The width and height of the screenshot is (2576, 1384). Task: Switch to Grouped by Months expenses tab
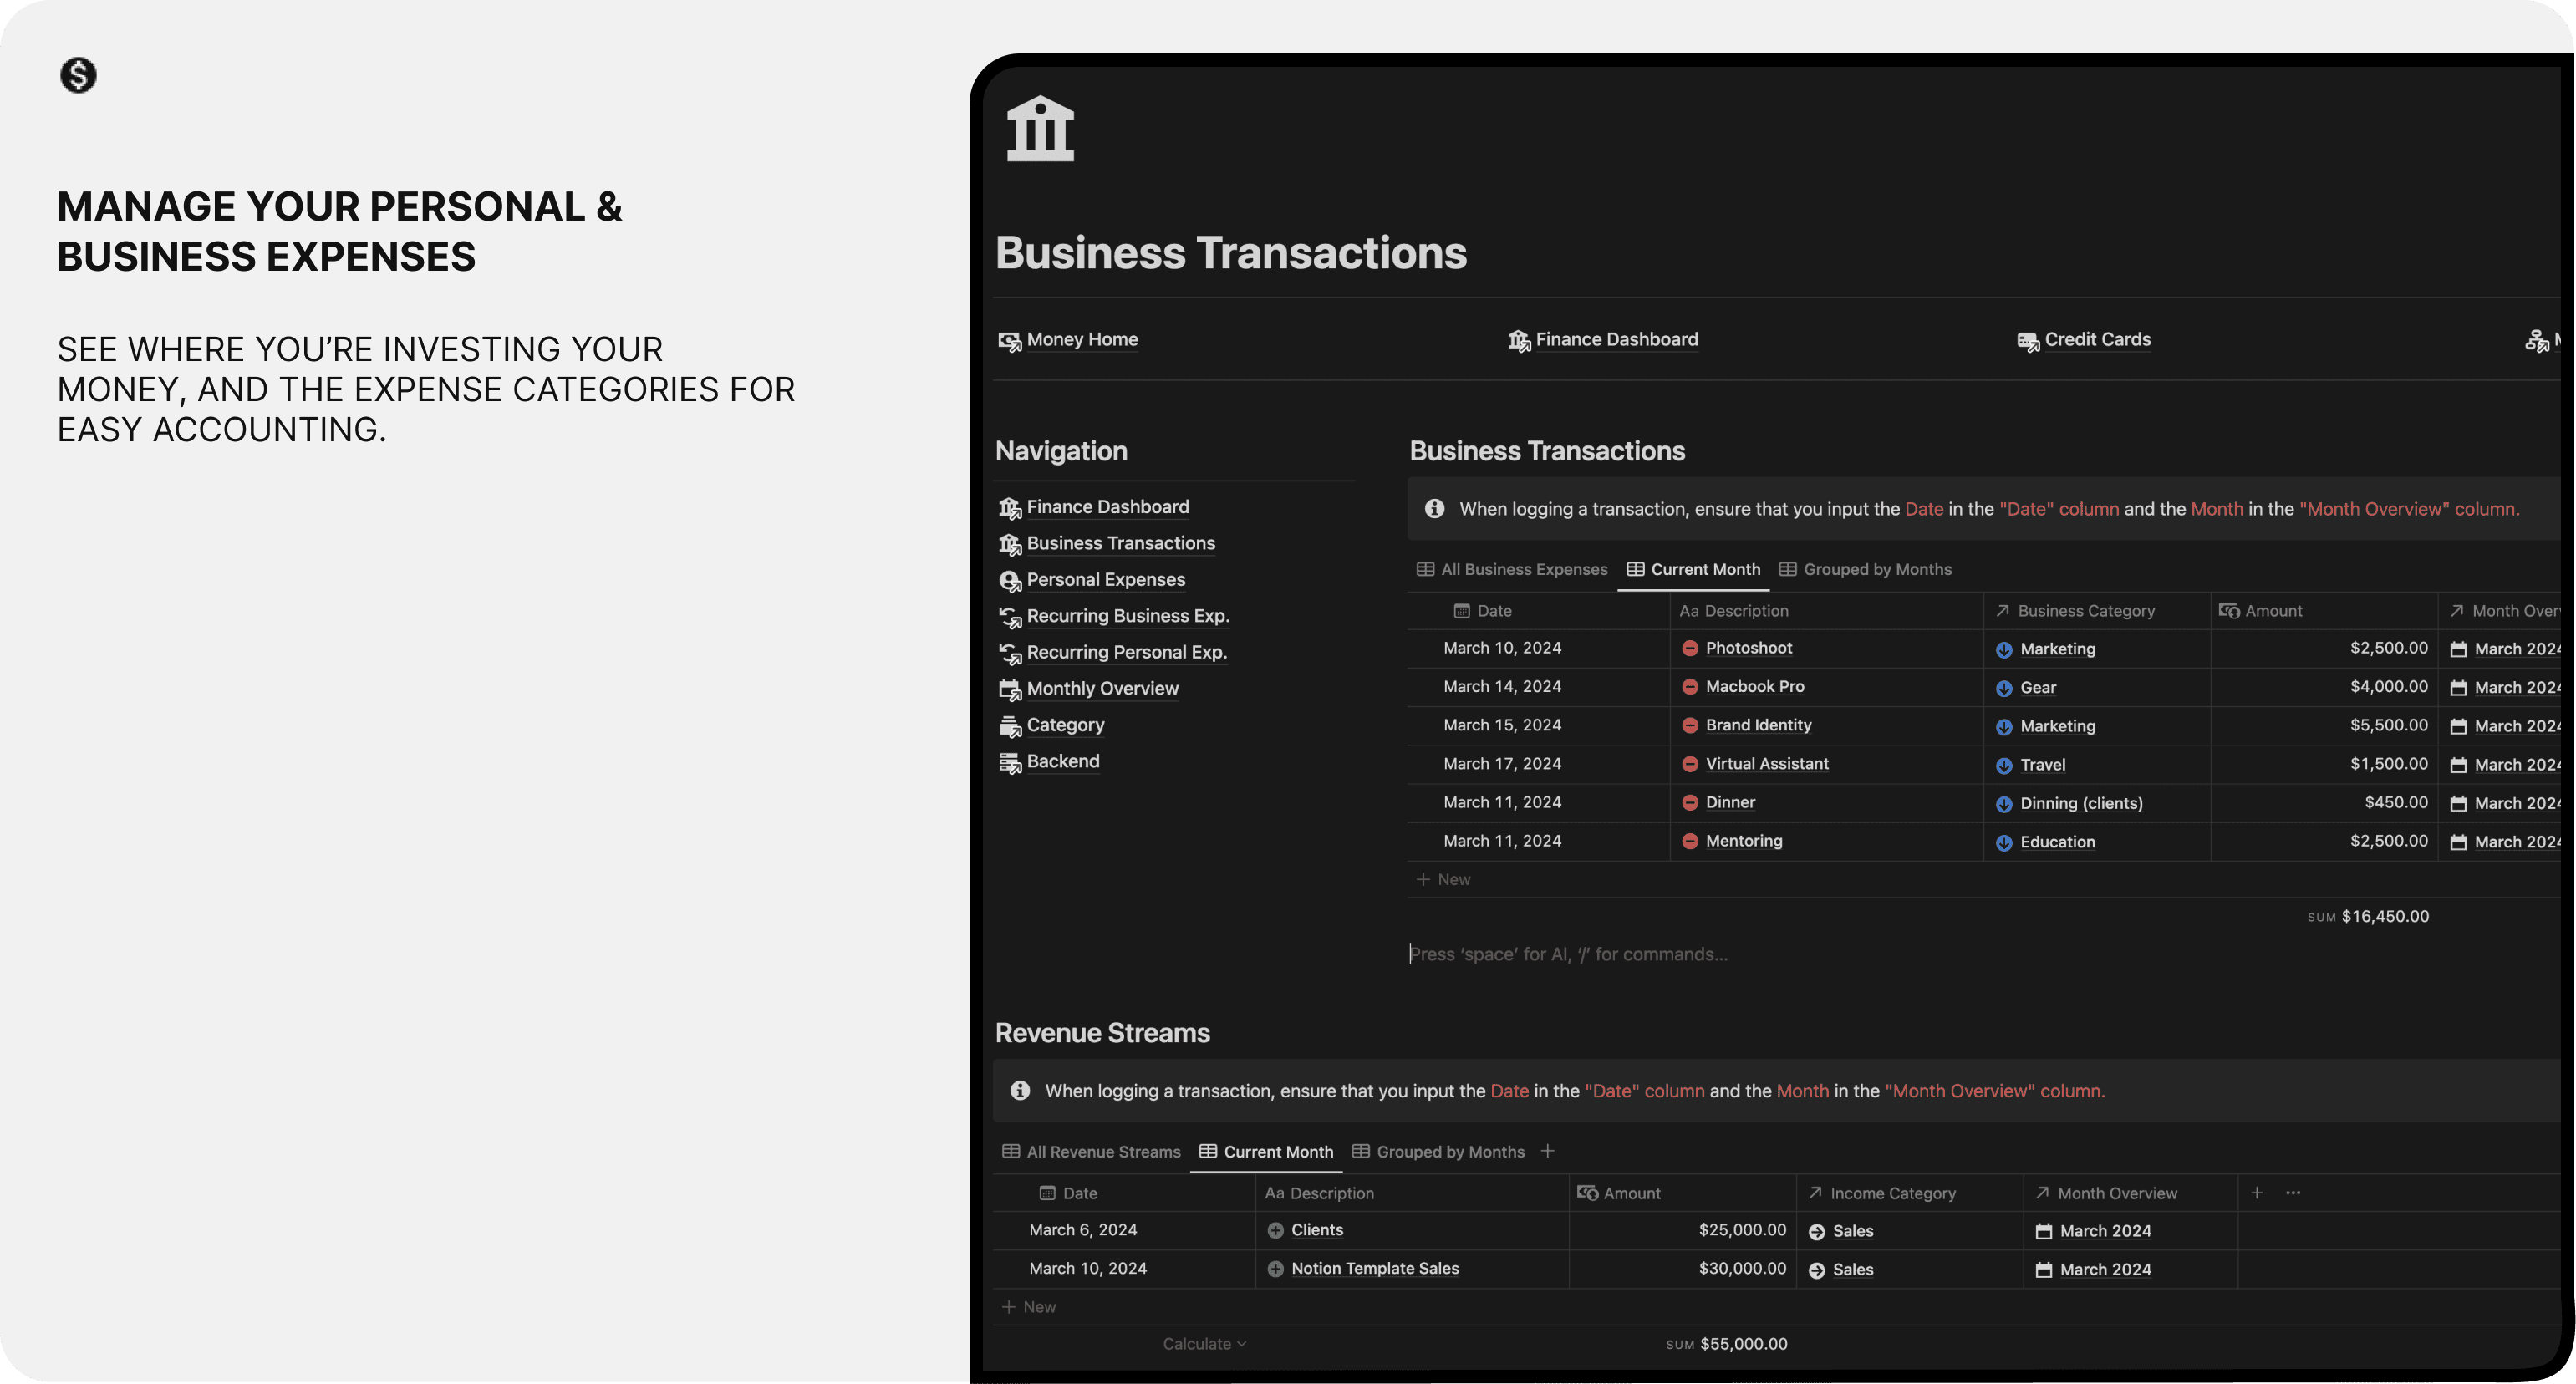[1865, 570]
